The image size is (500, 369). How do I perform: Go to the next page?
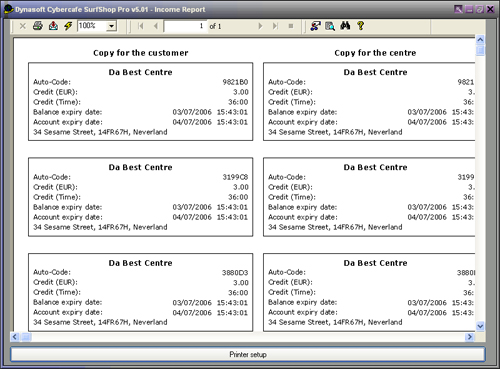260,26
